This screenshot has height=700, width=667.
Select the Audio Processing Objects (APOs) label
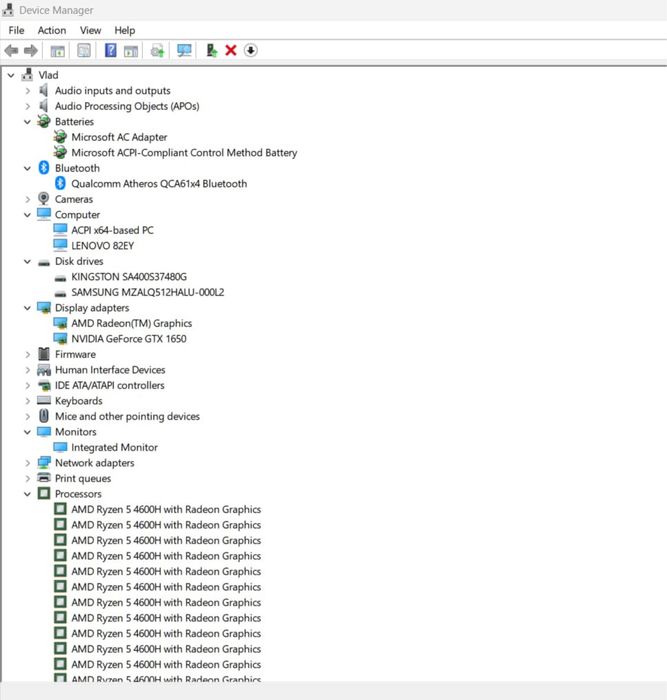click(x=127, y=106)
